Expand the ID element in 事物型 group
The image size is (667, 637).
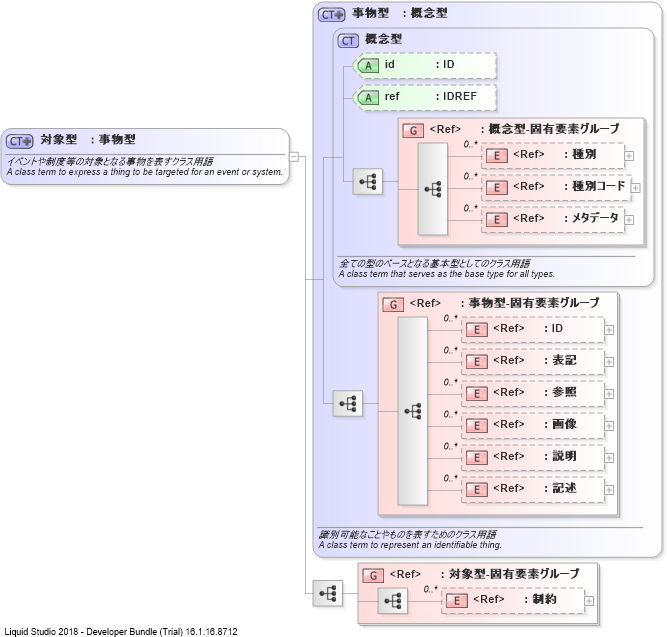point(609,330)
